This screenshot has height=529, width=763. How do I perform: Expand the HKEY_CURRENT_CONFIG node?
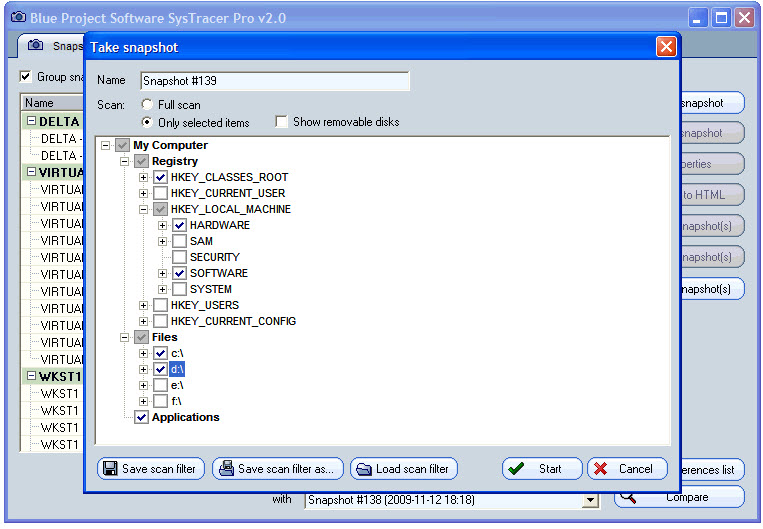(x=143, y=321)
